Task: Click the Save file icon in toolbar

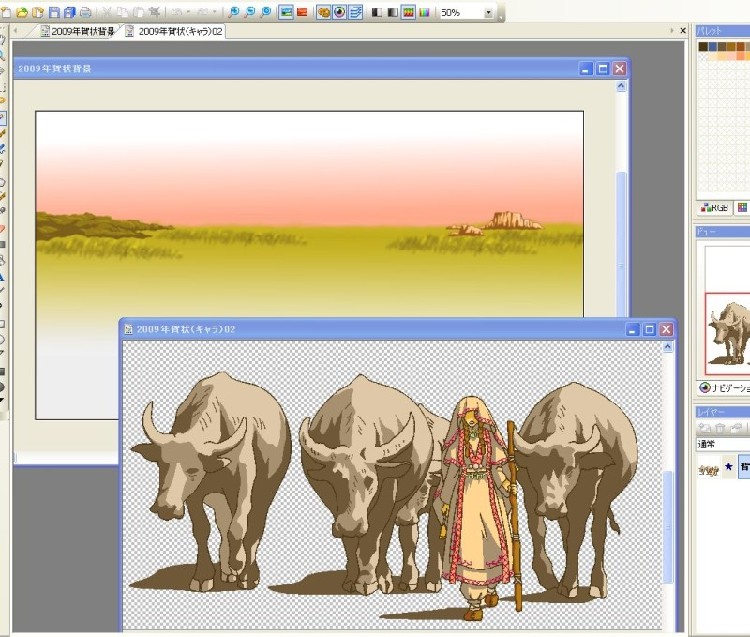Action: pyautogui.click(x=55, y=12)
